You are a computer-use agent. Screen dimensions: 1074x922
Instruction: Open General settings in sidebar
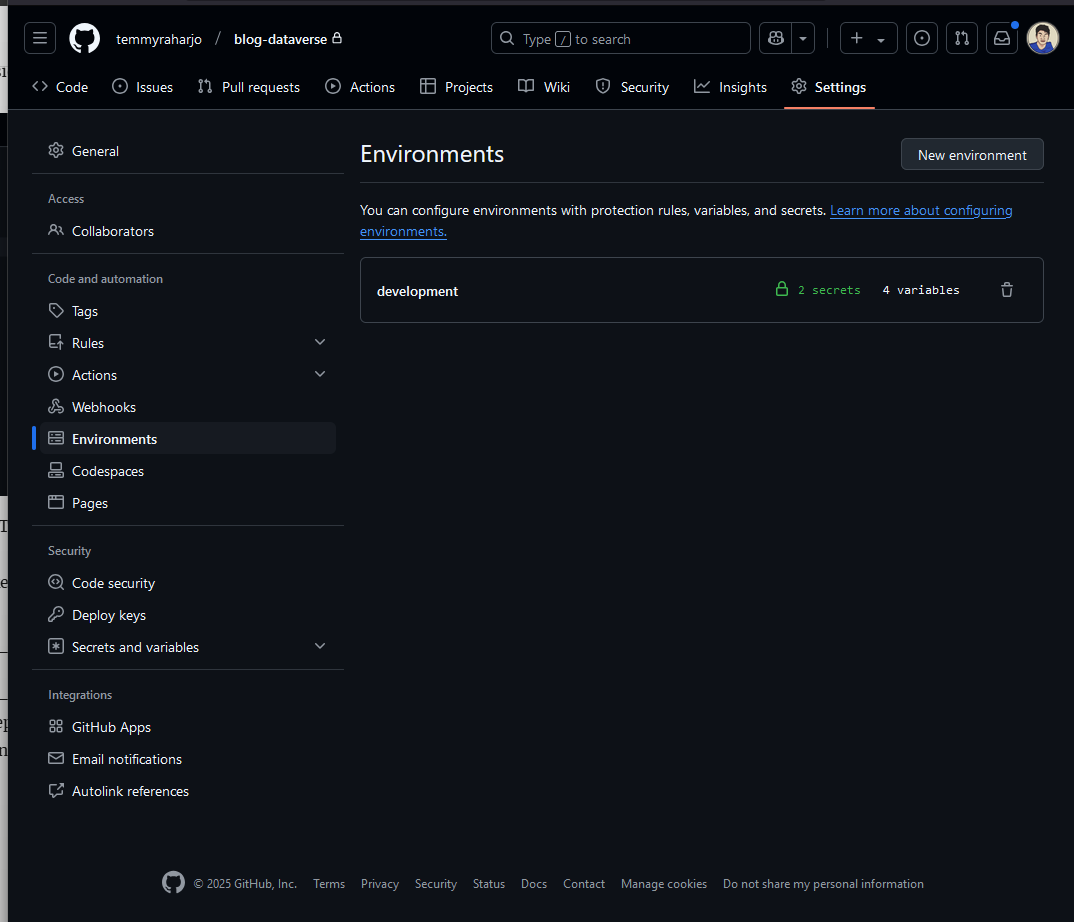pyautogui.click(x=188, y=151)
